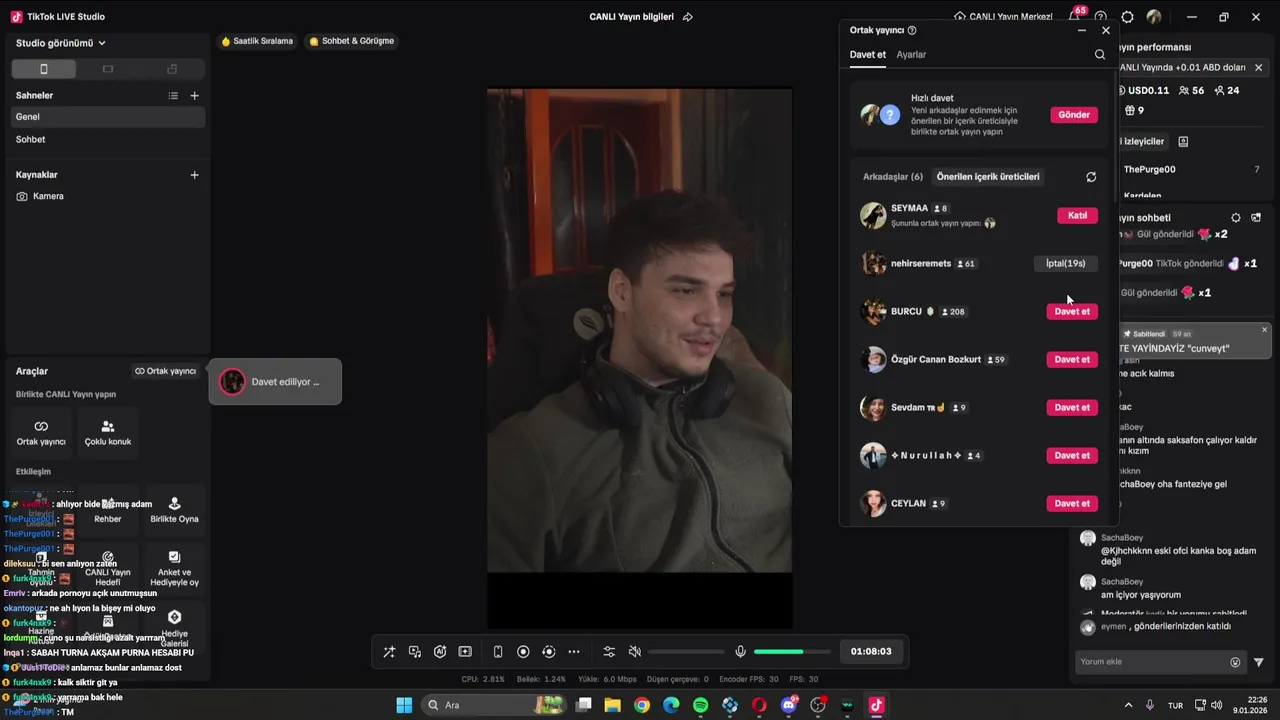Click the screen capture frame icon

click(x=465, y=652)
